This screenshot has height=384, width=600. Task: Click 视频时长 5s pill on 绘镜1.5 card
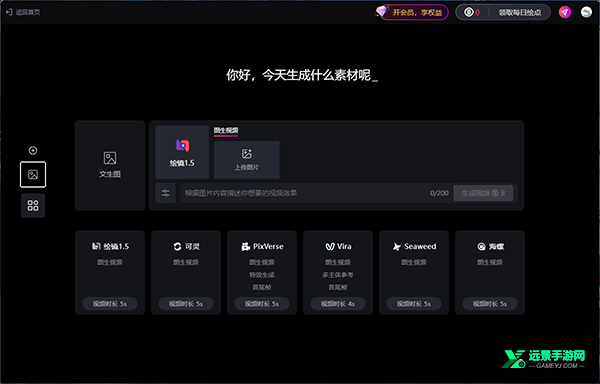coord(110,304)
